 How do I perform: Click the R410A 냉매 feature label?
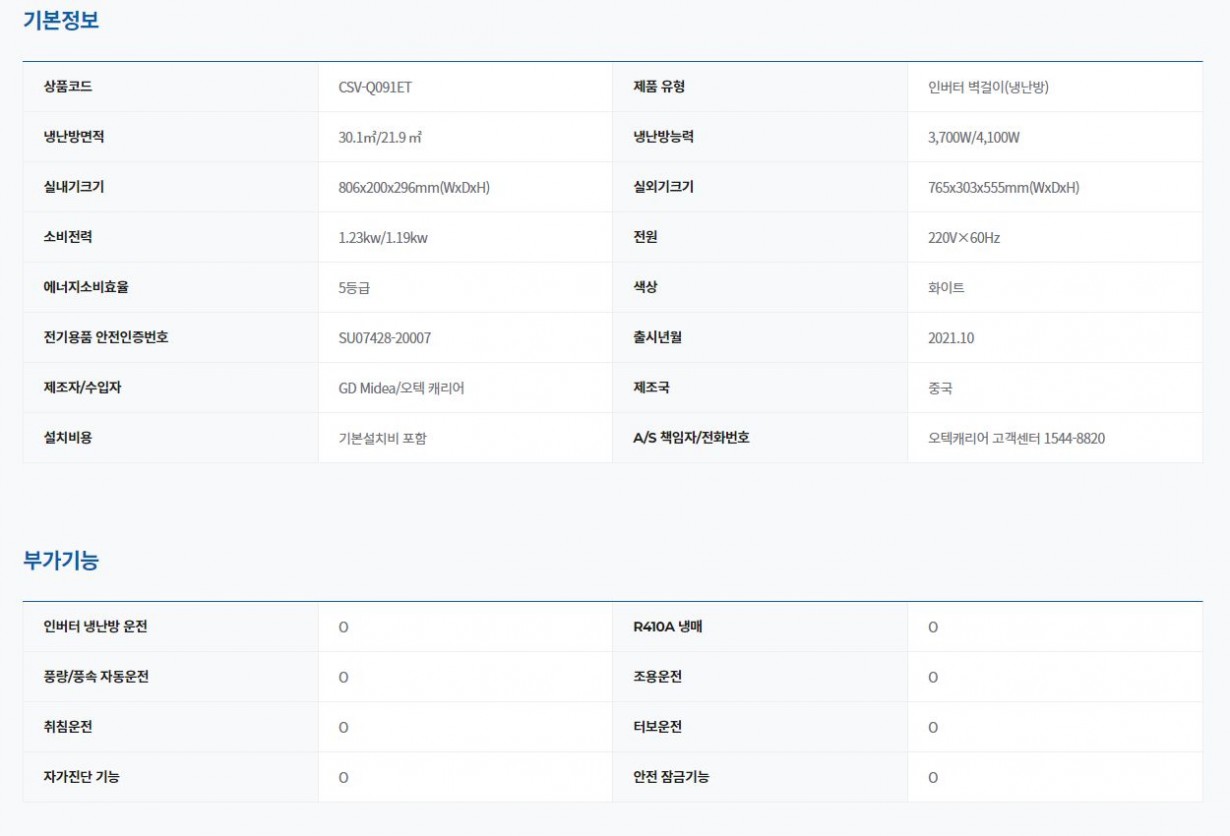pyautogui.click(x=668, y=627)
